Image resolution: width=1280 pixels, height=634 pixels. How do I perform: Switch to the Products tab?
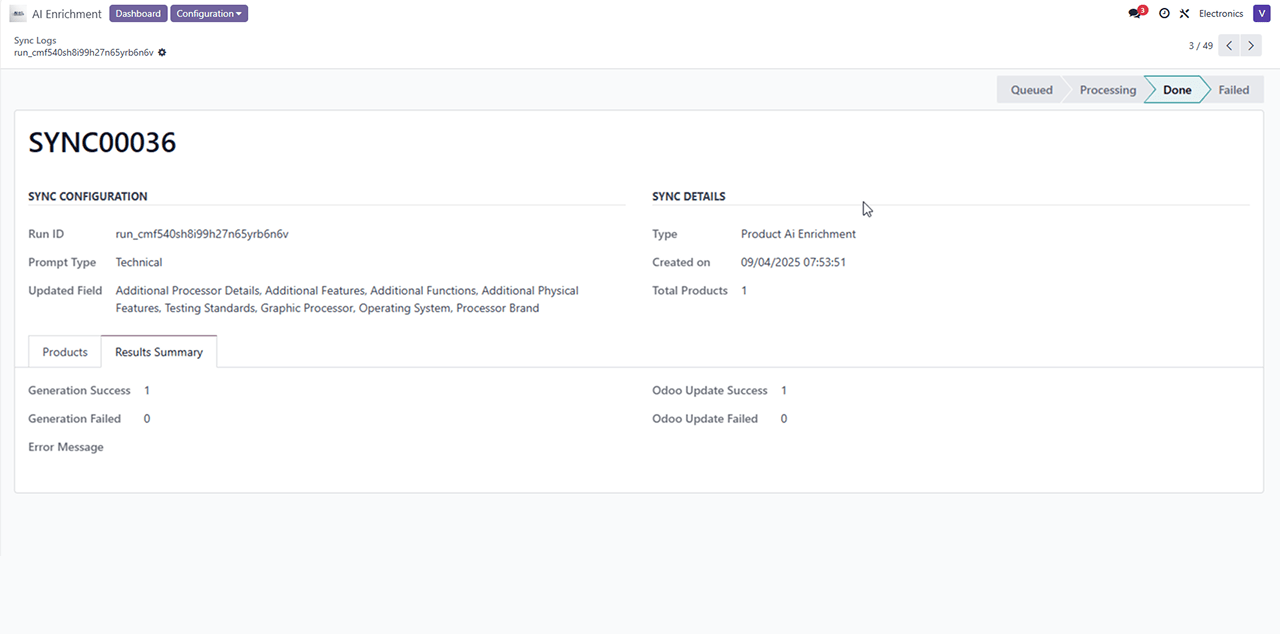pyautogui.click(x=65, y=352)
